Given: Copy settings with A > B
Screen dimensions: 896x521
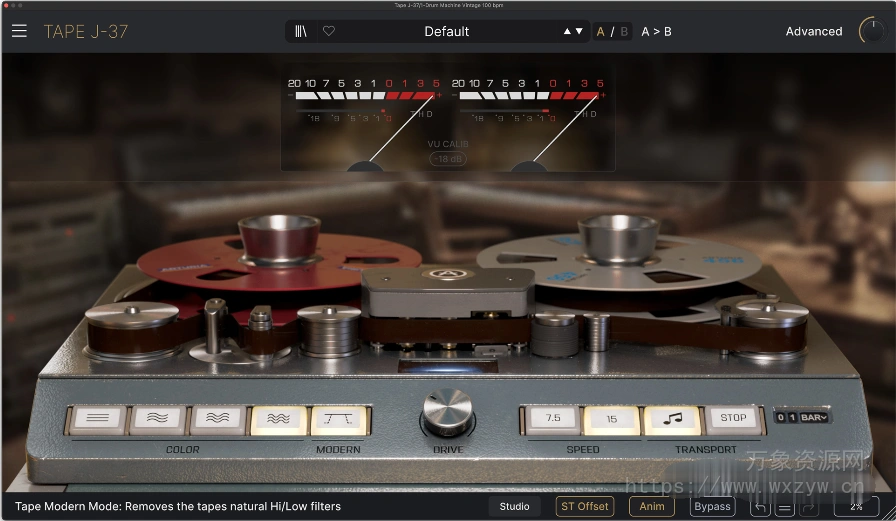Looking at the screenshot, I should [656, 31].
